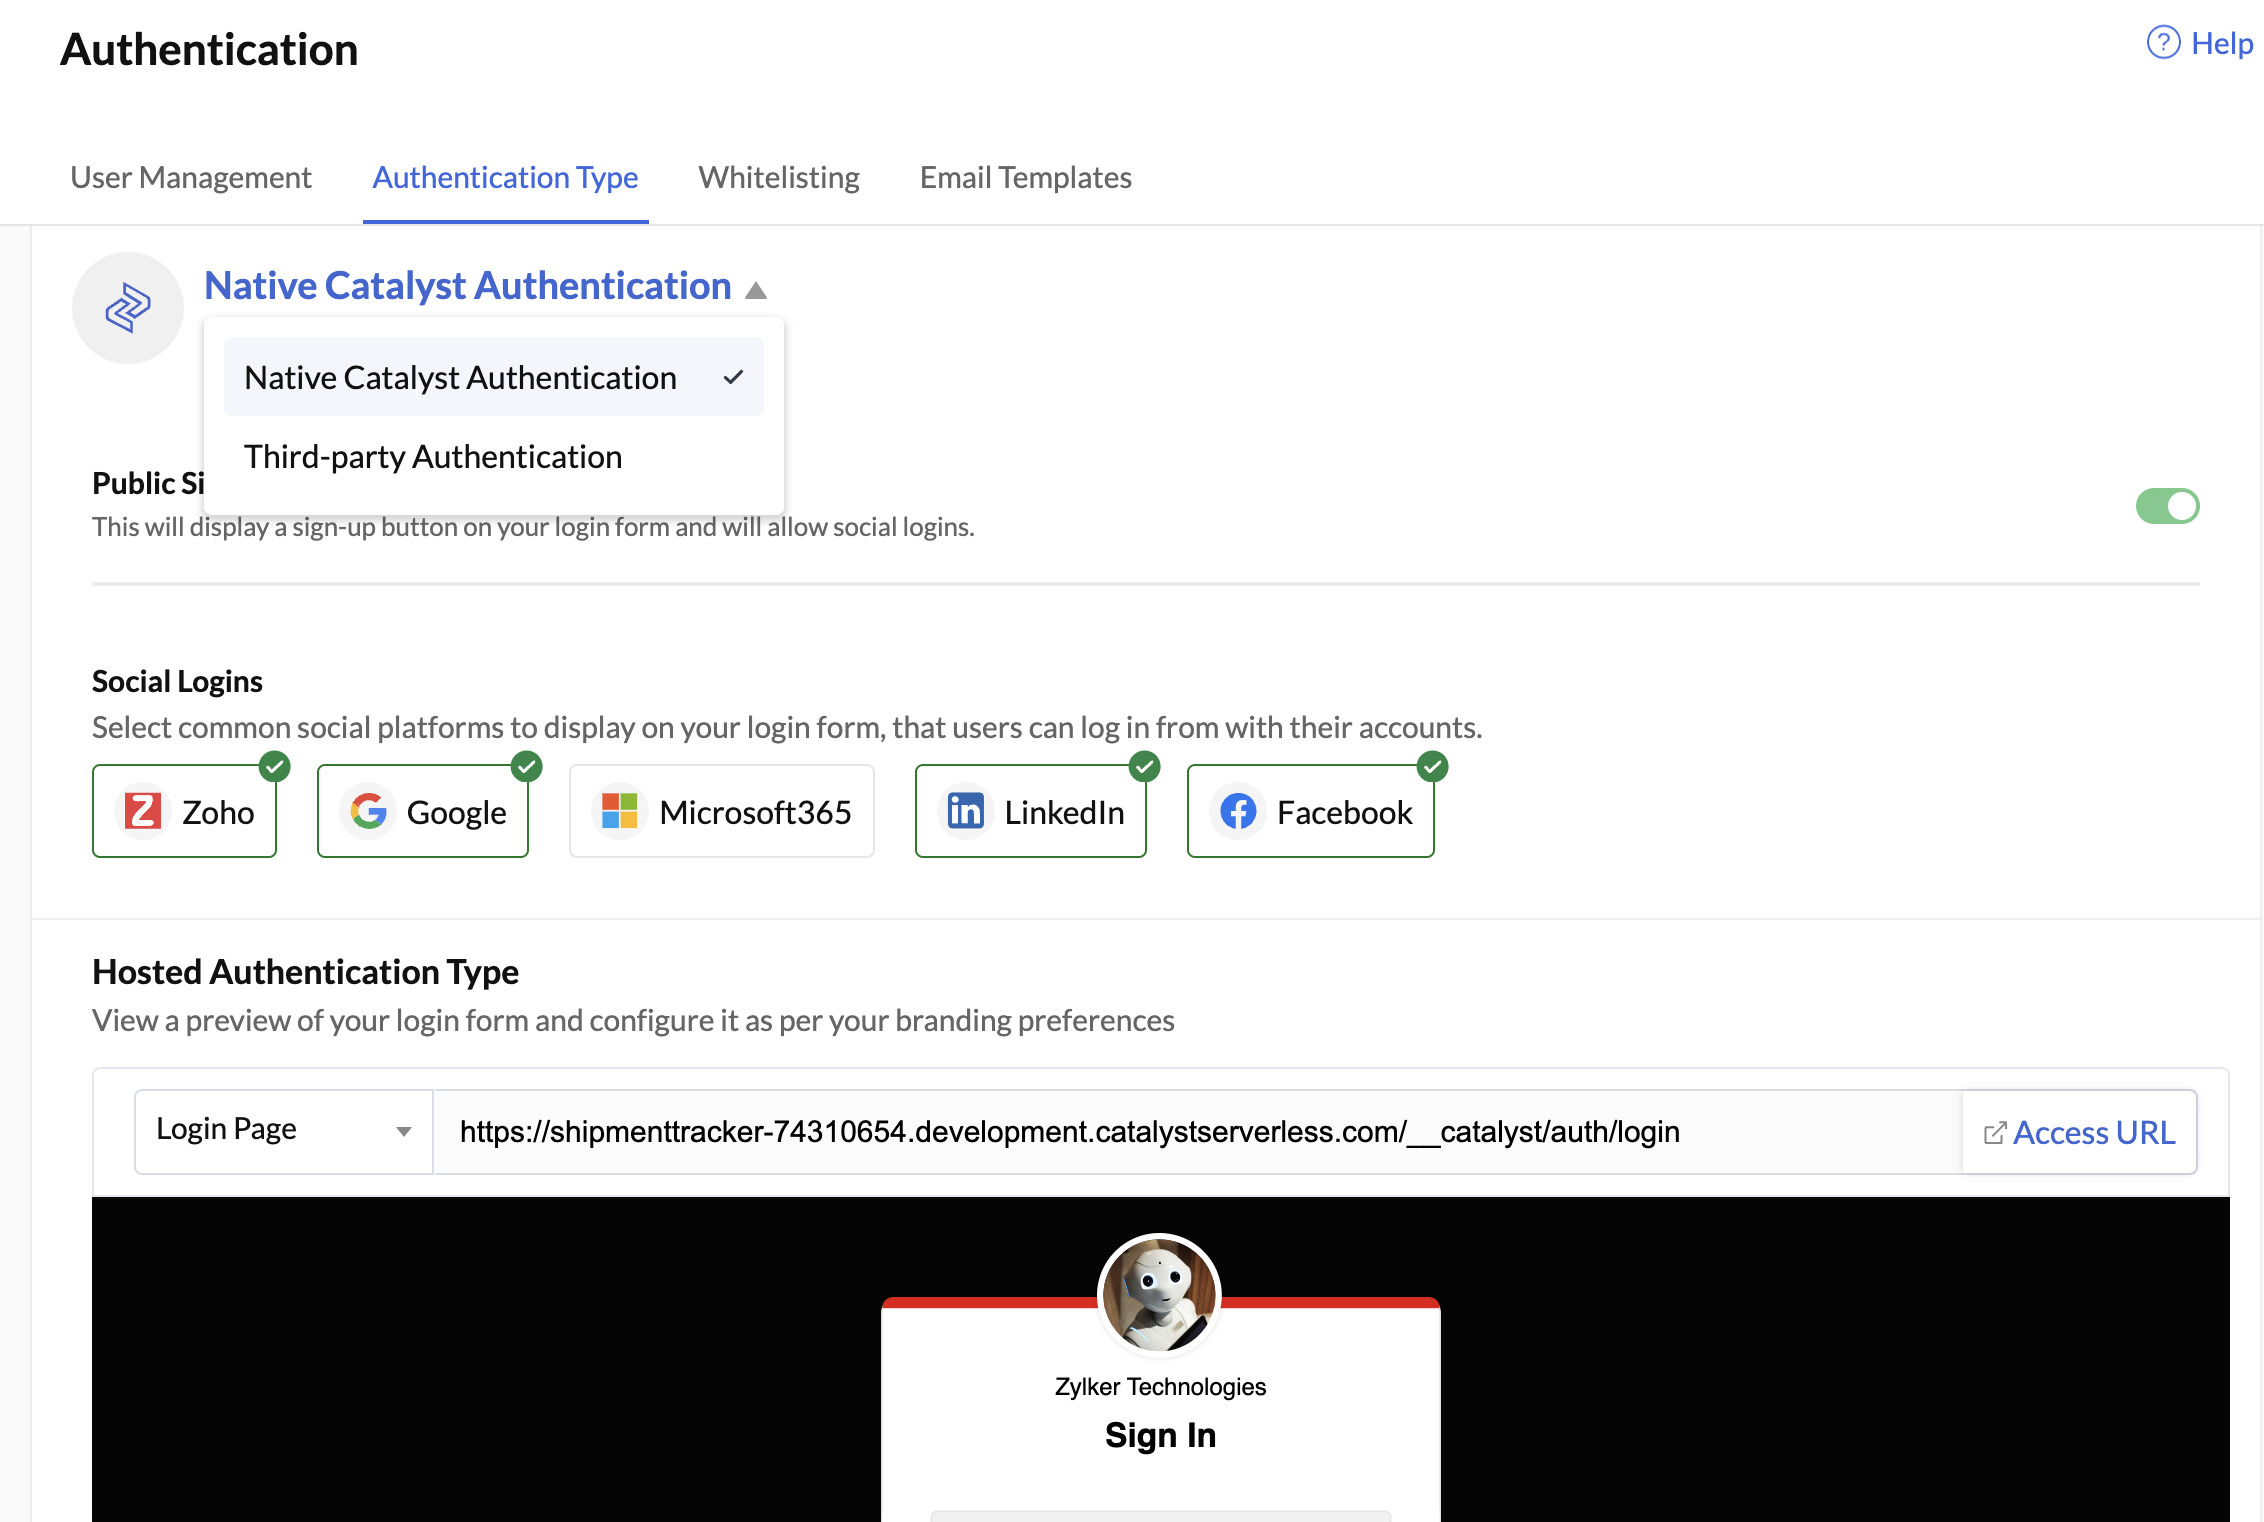Click the Zoho social login icon

143,810
